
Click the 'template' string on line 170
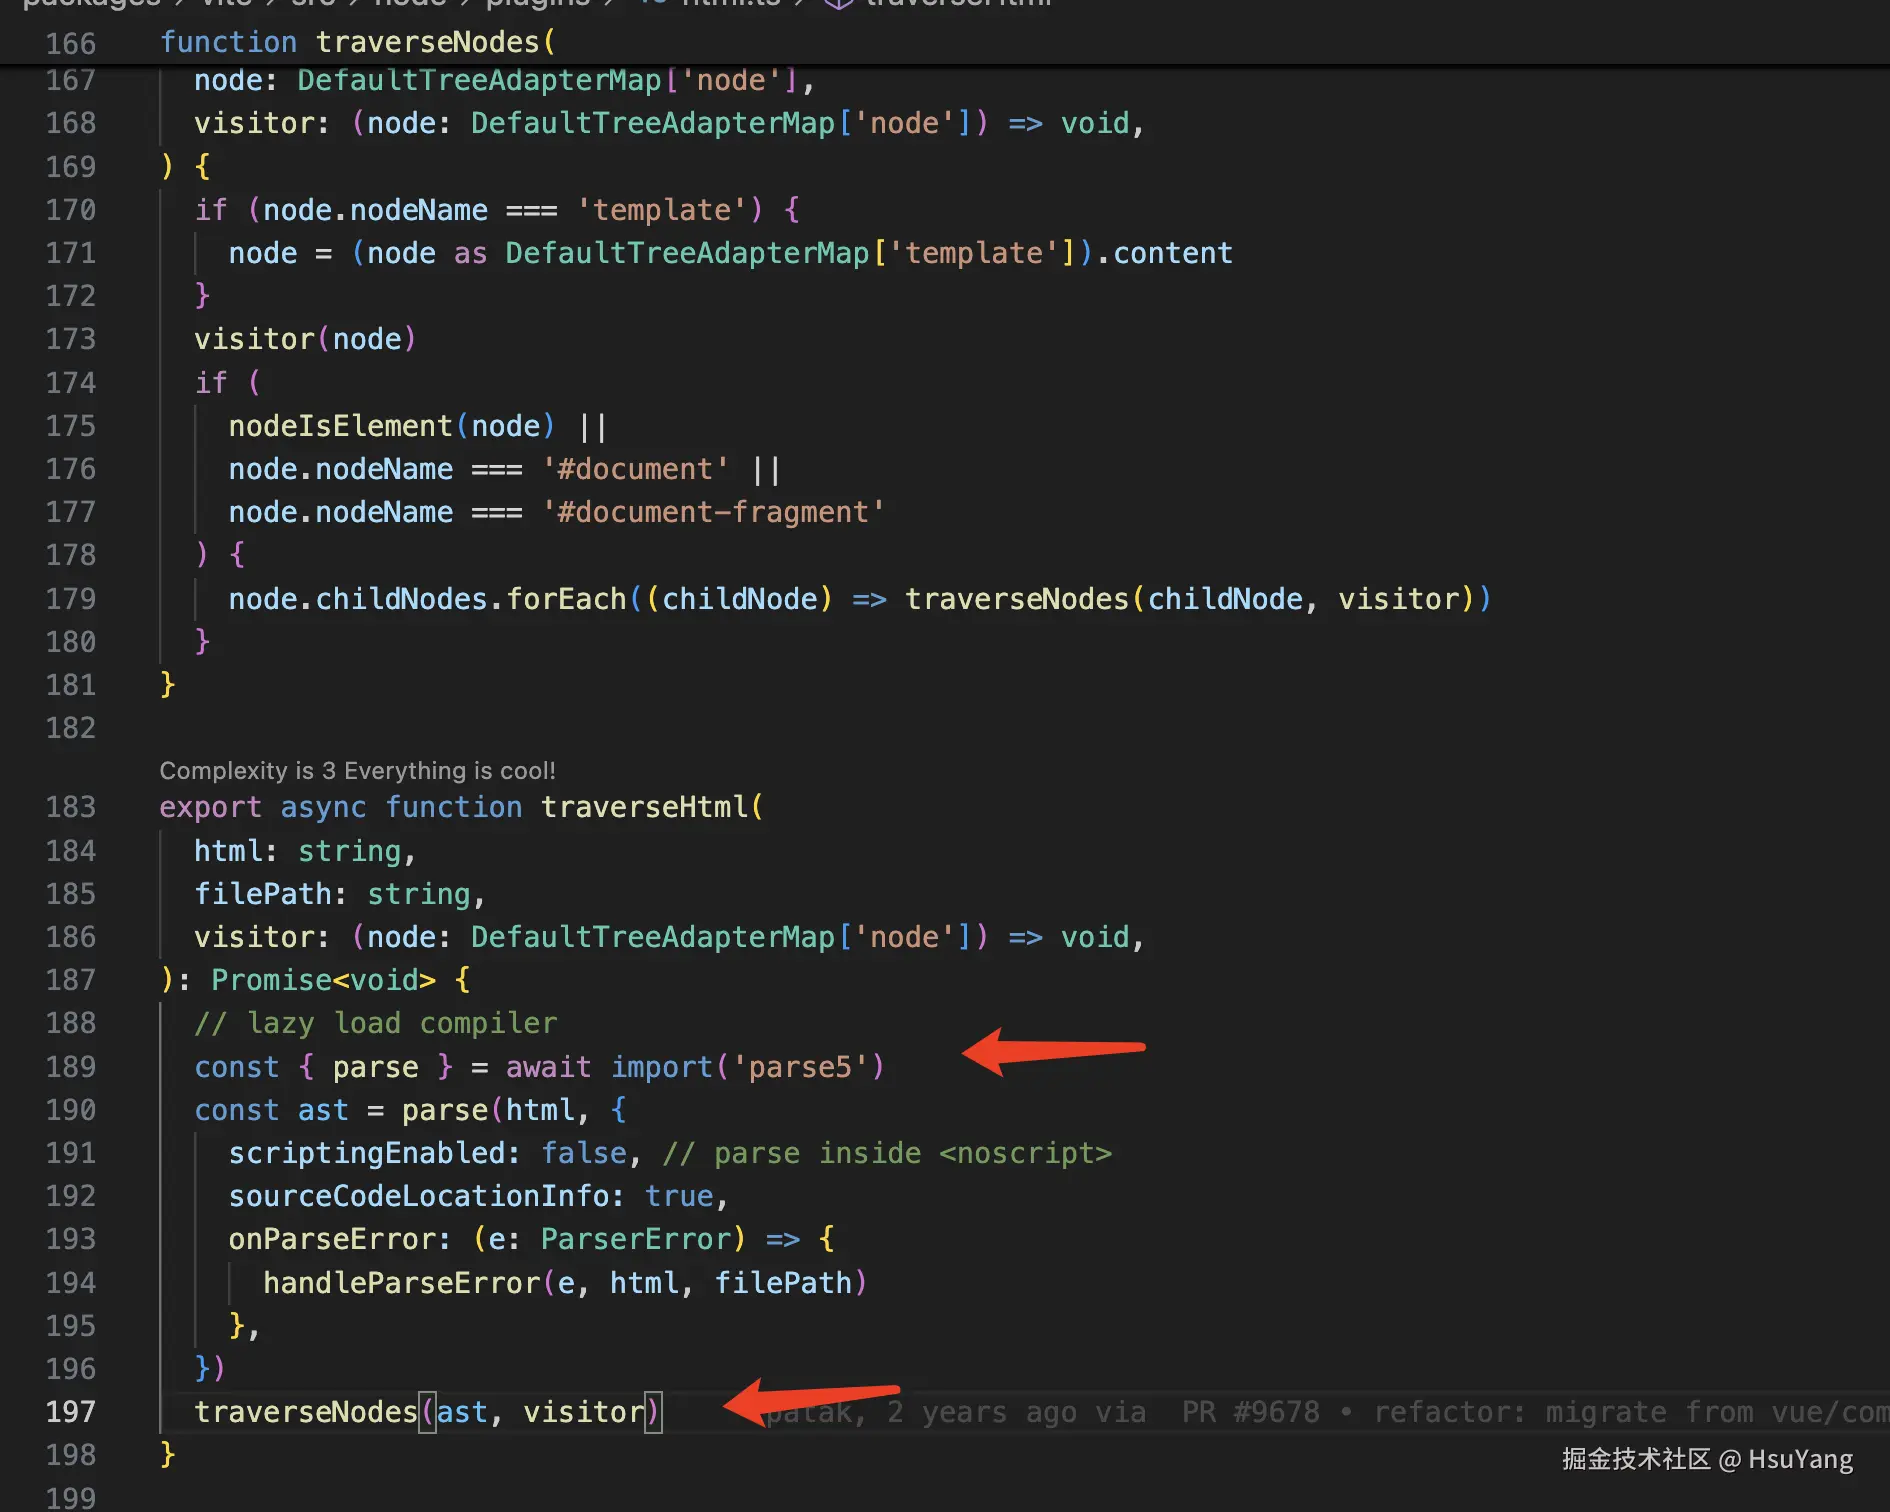pyautogui.click(x=662, y=210)
